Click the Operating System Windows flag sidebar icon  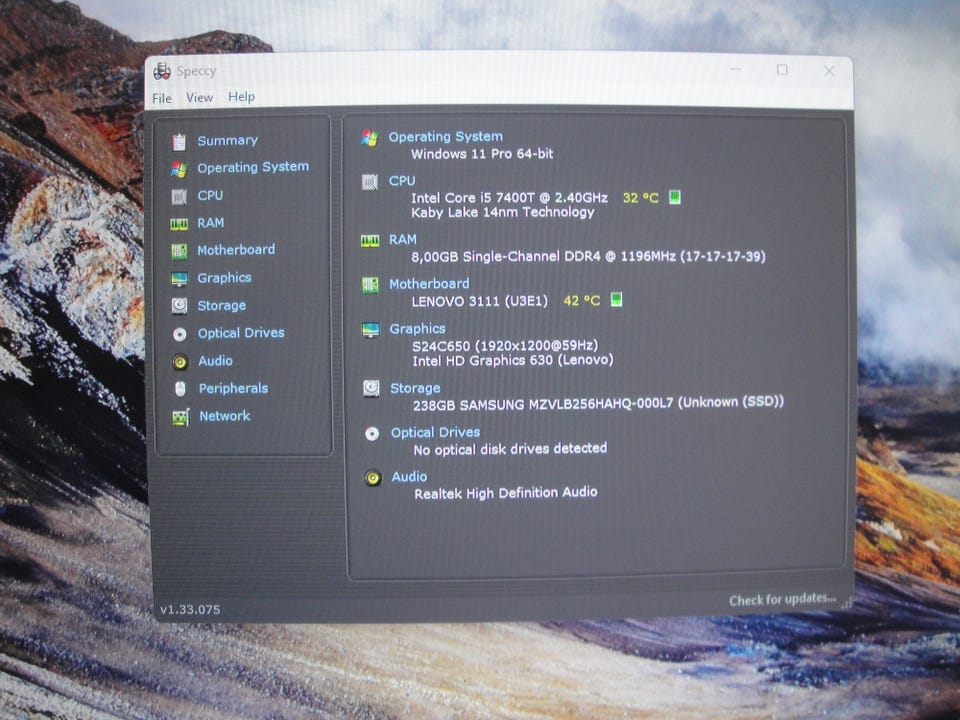pos(179,169)
